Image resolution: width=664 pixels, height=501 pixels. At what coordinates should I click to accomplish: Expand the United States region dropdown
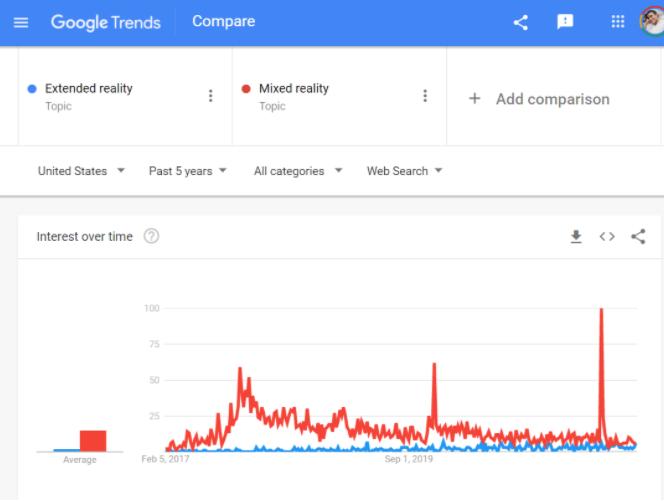point(81,171)
